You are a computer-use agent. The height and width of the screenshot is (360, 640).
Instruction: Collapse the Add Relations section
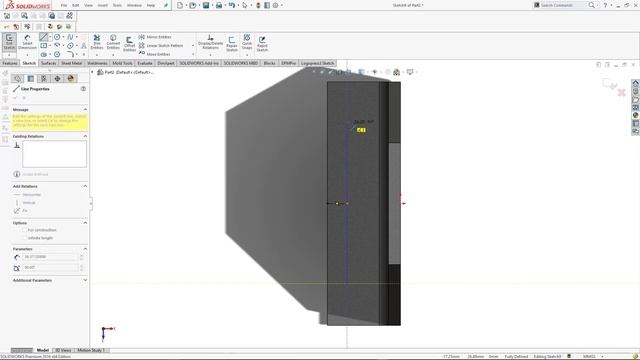pyautogui.click(x=85, y=186)
